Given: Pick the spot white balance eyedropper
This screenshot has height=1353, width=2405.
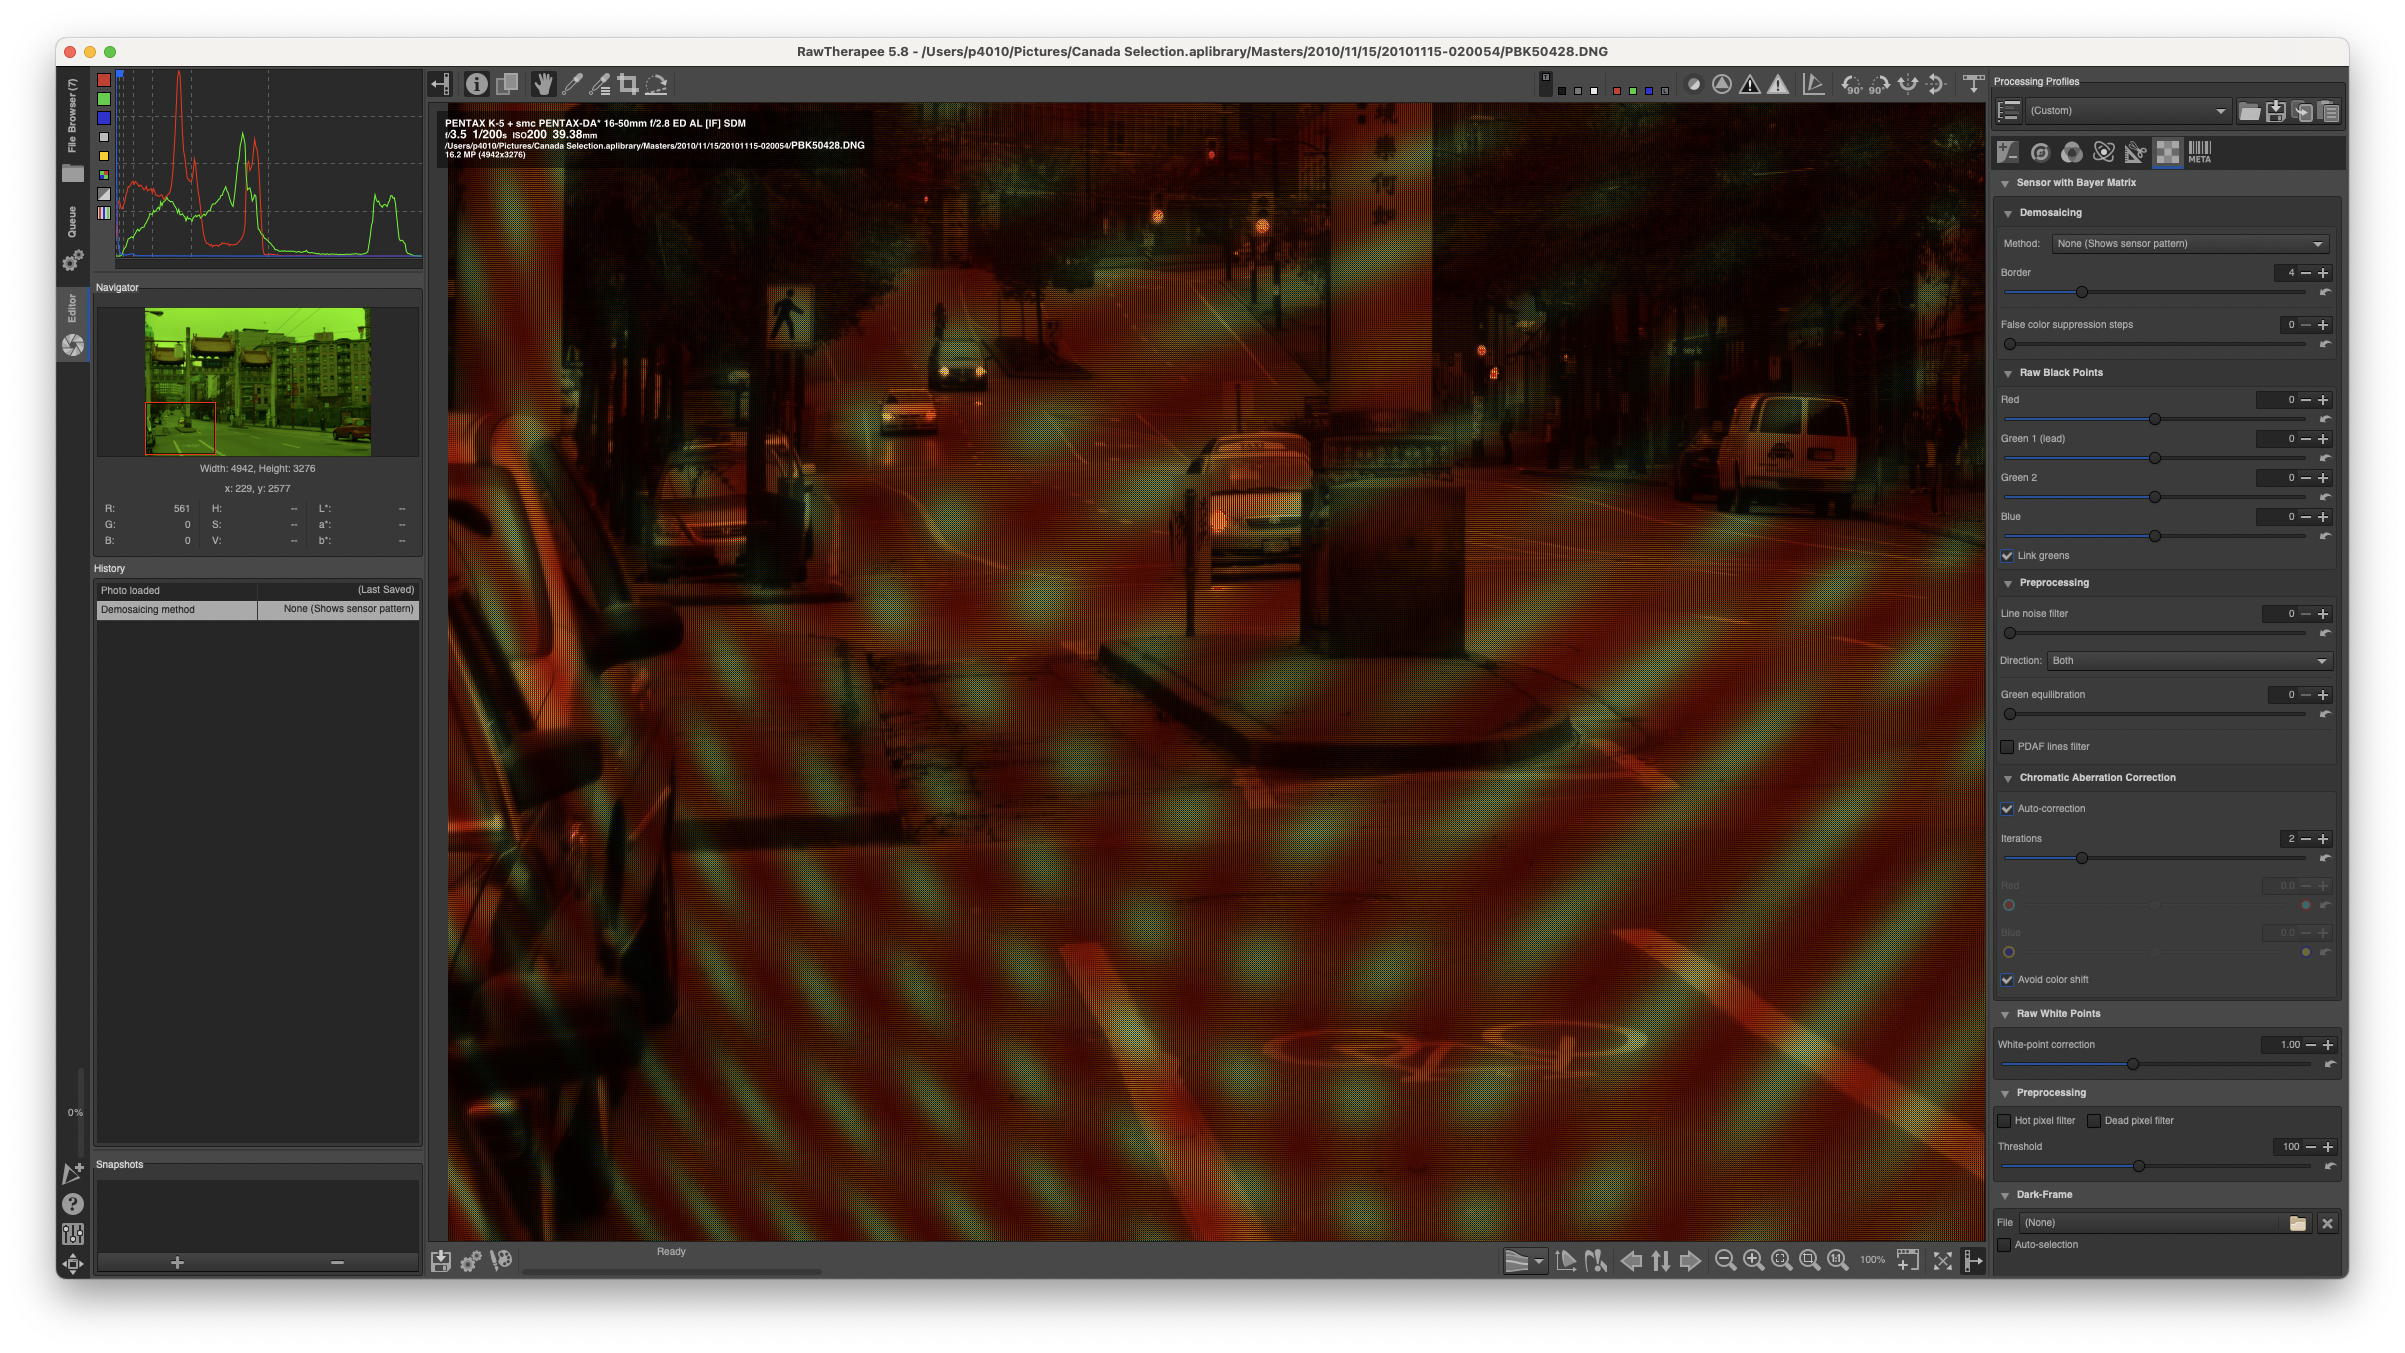Looking at the screenshot, I should [572, 85].
